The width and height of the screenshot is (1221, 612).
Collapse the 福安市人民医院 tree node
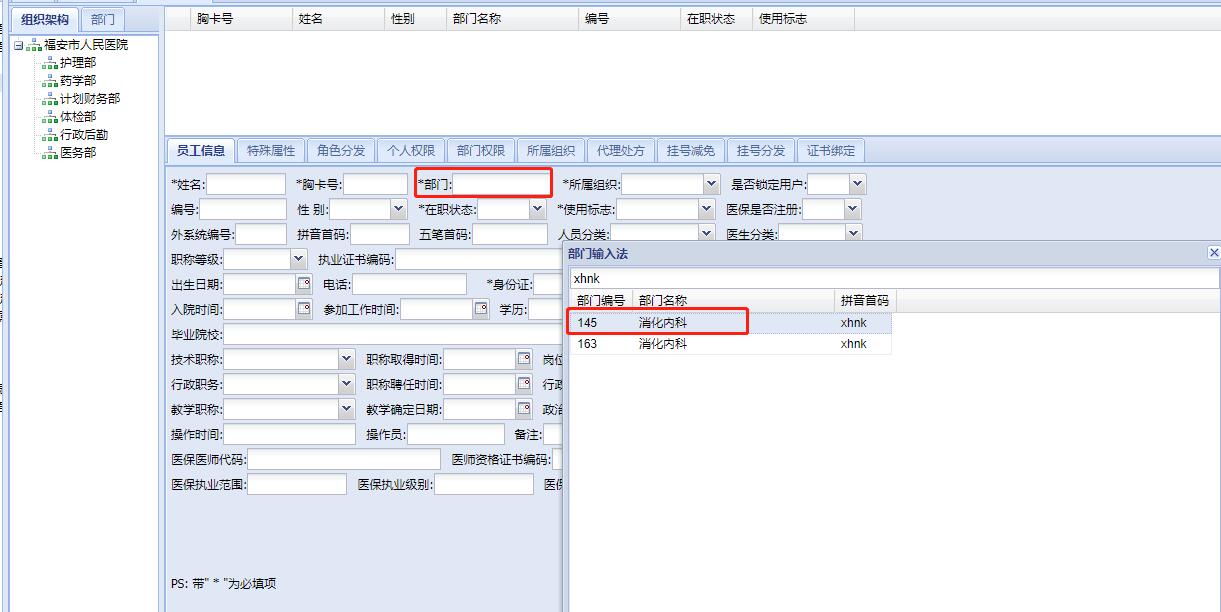point(18,45)
